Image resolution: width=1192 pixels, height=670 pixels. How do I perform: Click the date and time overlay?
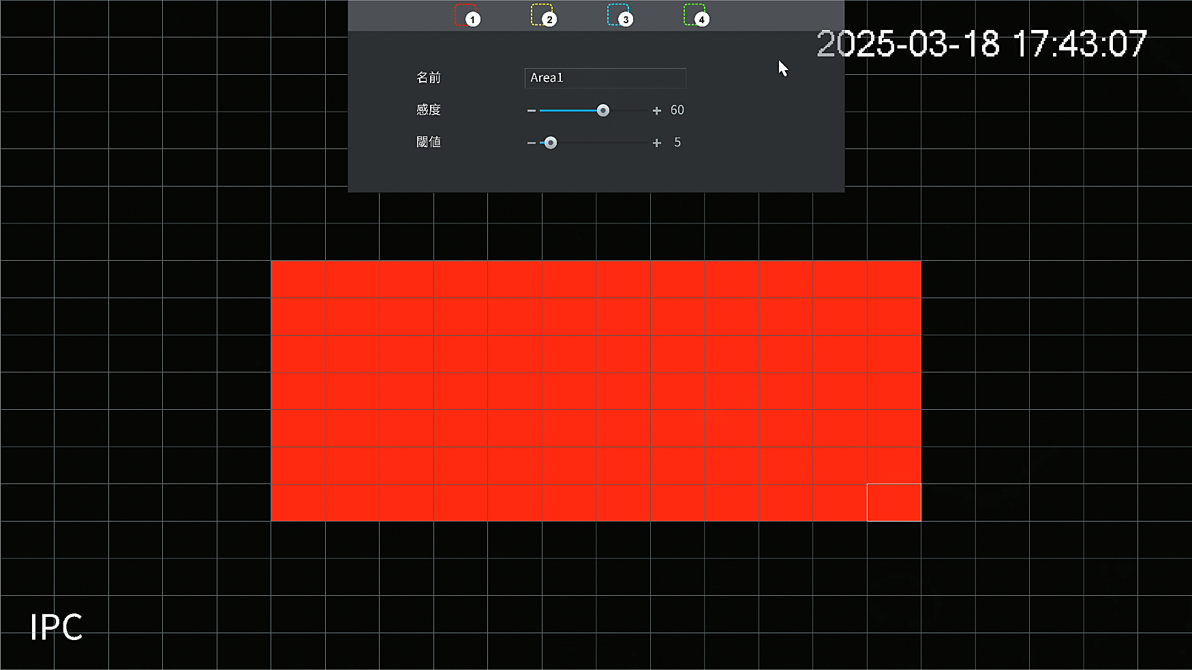tap(981, 44)
